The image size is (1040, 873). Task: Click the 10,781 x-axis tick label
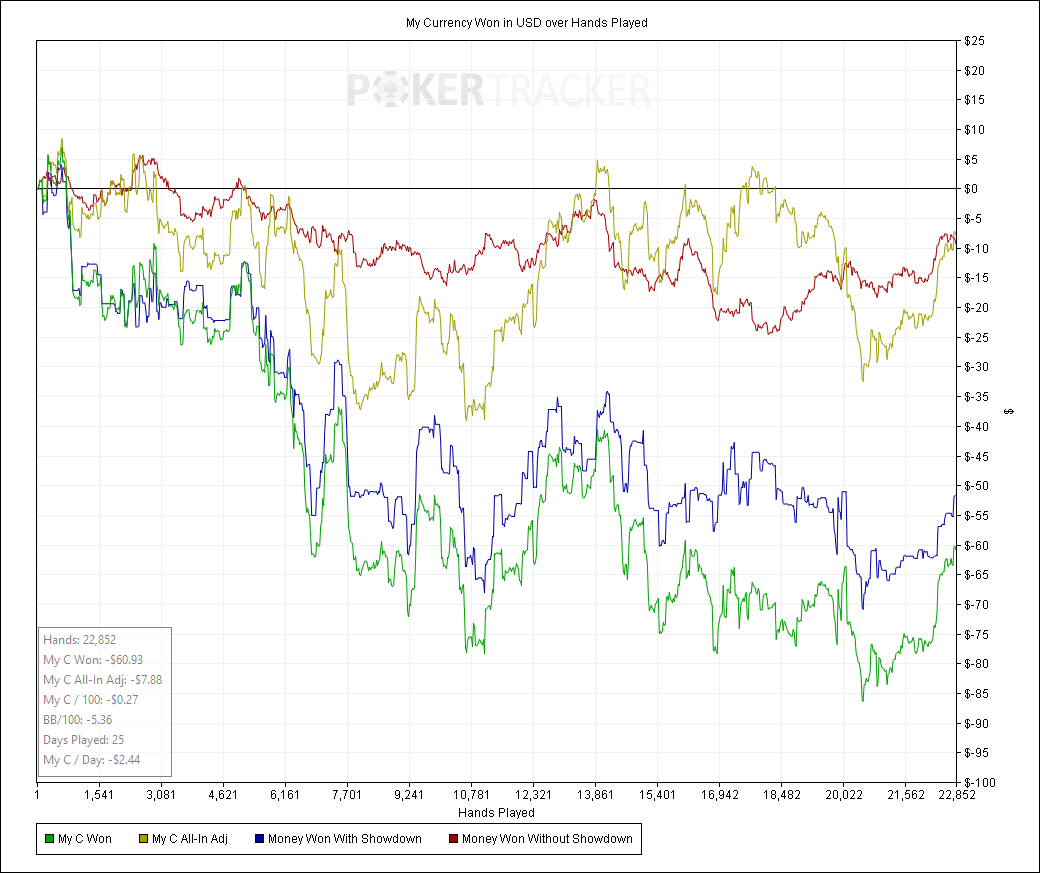(x=471, y=795)
